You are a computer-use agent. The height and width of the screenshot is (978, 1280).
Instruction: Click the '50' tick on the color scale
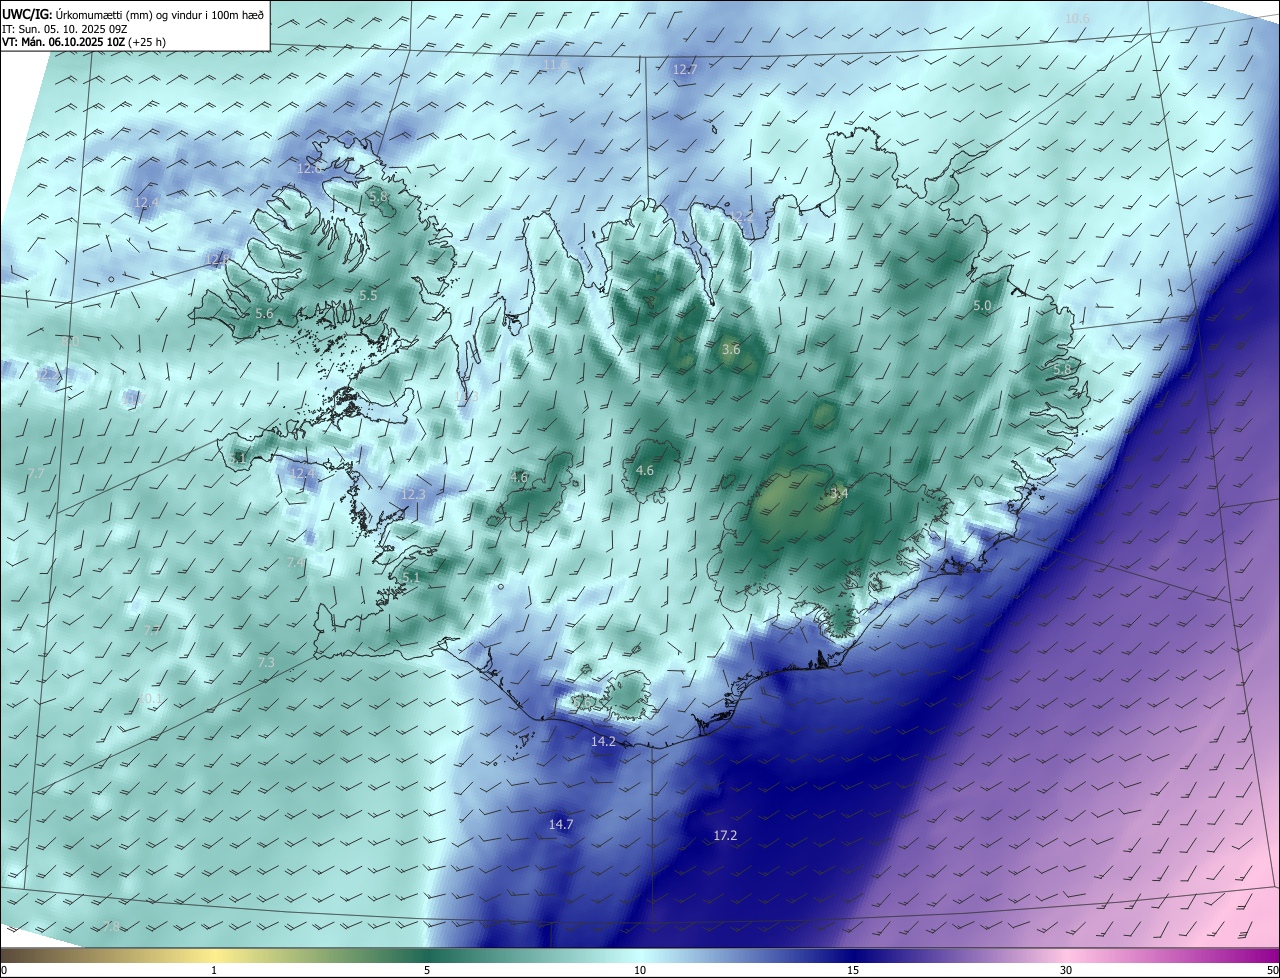[x=1272, y=971]
